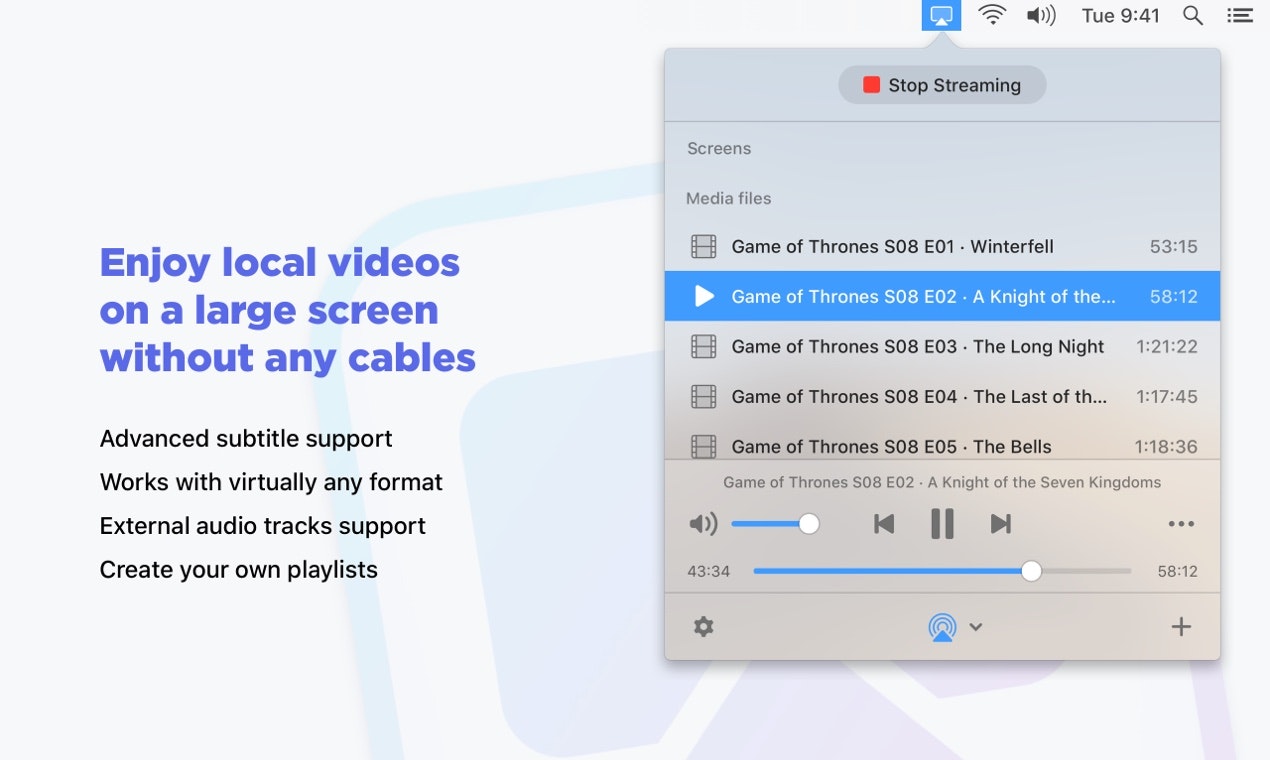Open the streaming app menu bar icon

click(x=941, y=15)
